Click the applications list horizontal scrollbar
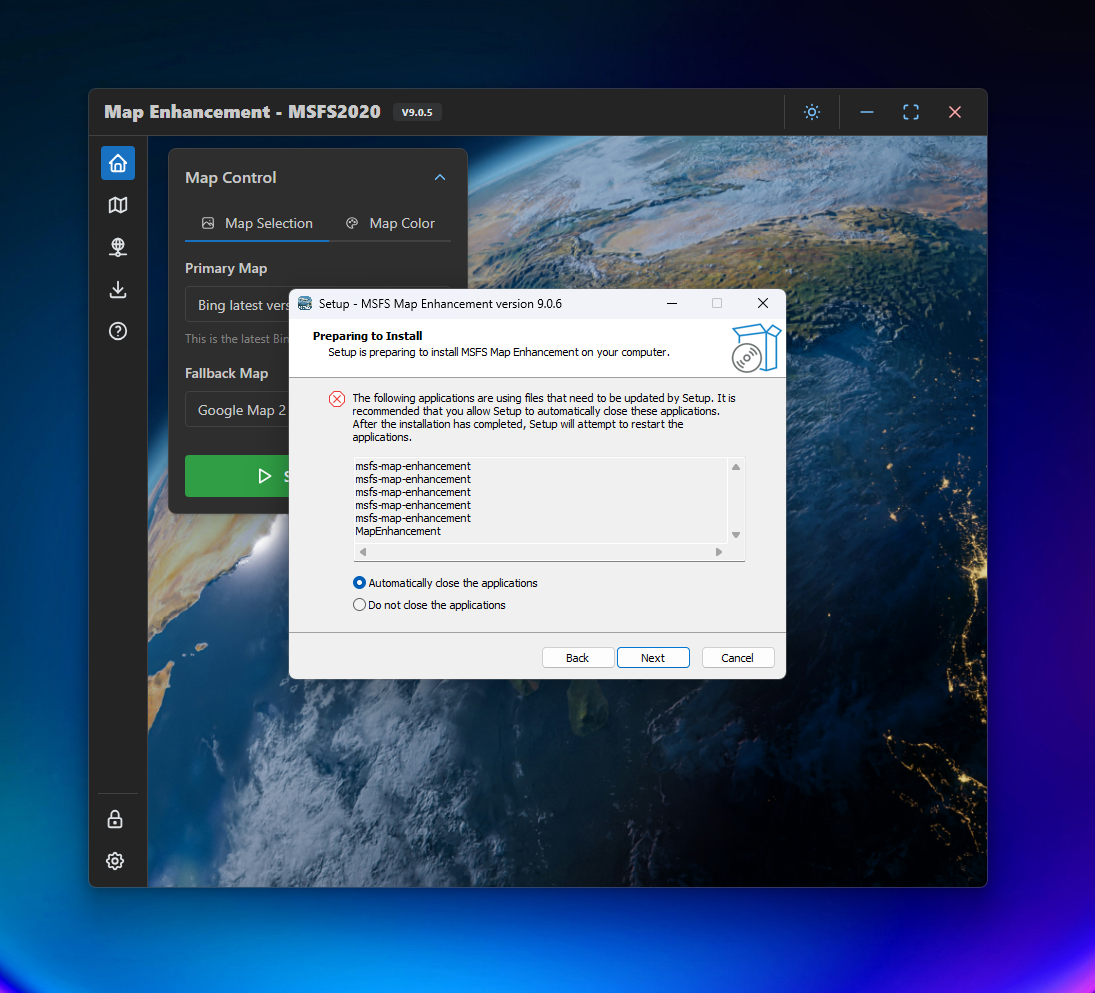The image size is (1095, 993). pyautogui.click(x=540, y=552)
